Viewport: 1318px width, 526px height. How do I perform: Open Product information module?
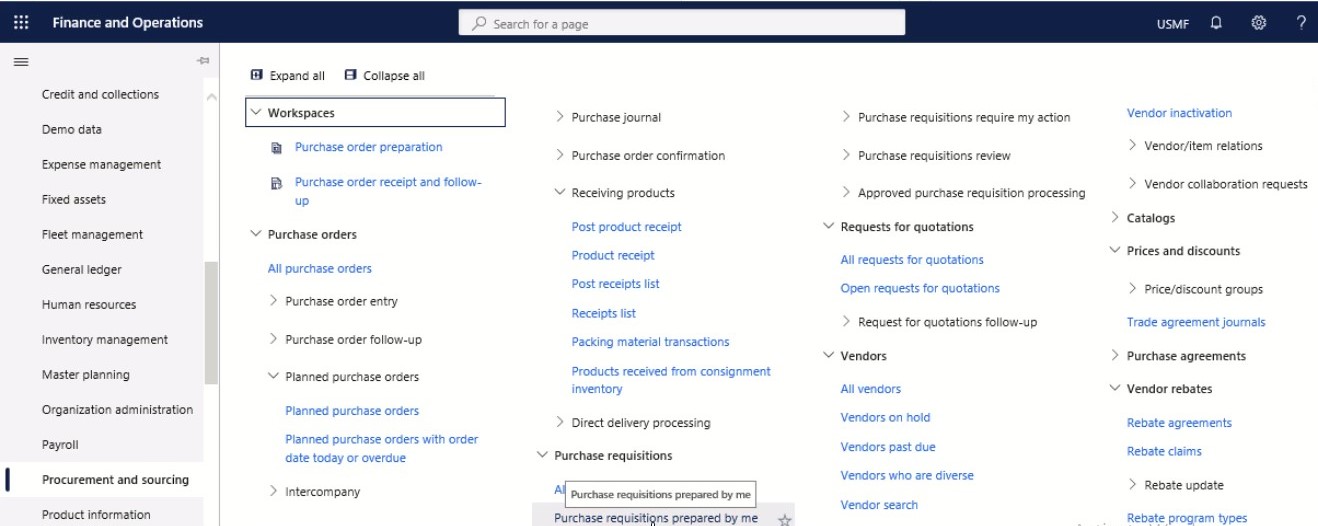[x=96, y=515]
